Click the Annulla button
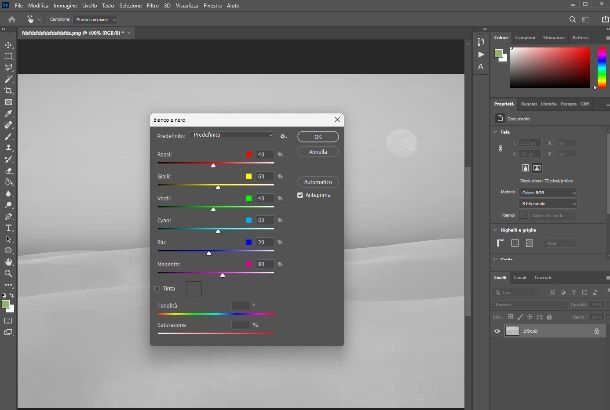Screen dimensions: 610x410 click(318, 152)
